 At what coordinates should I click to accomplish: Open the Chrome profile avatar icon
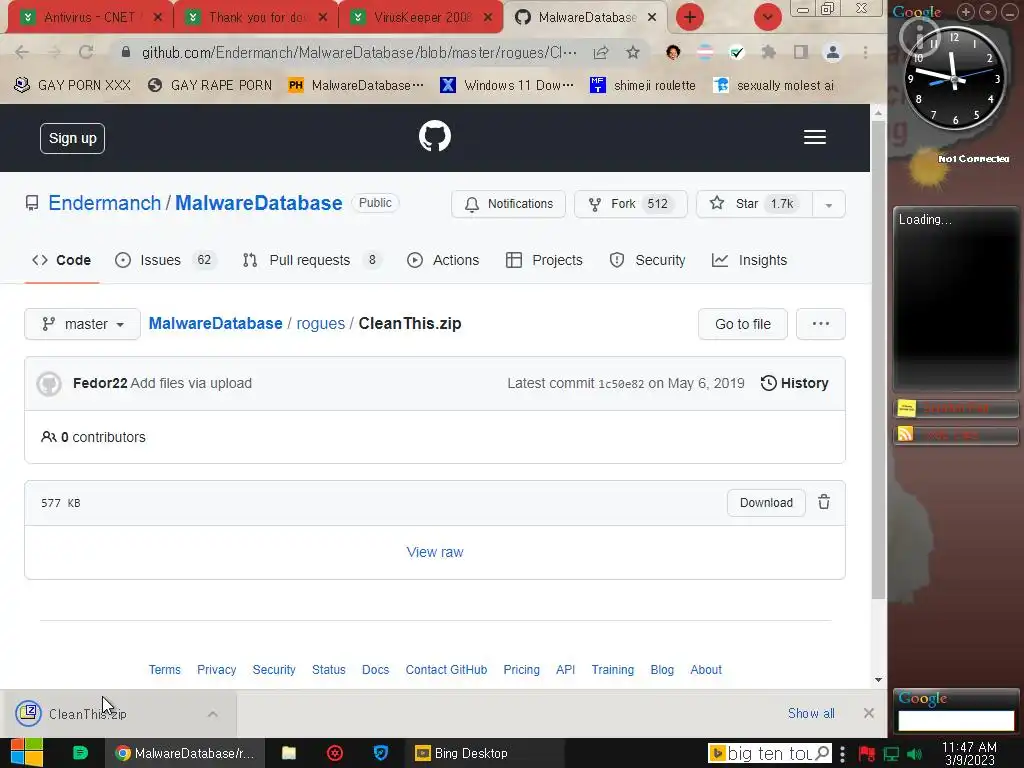pos(833,52)
